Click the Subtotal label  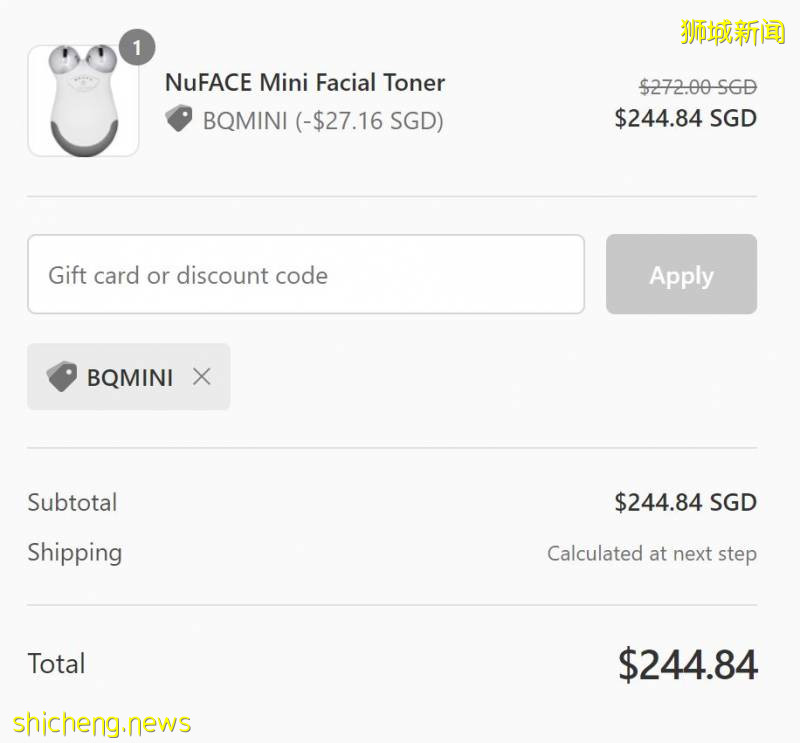[72, 502]
